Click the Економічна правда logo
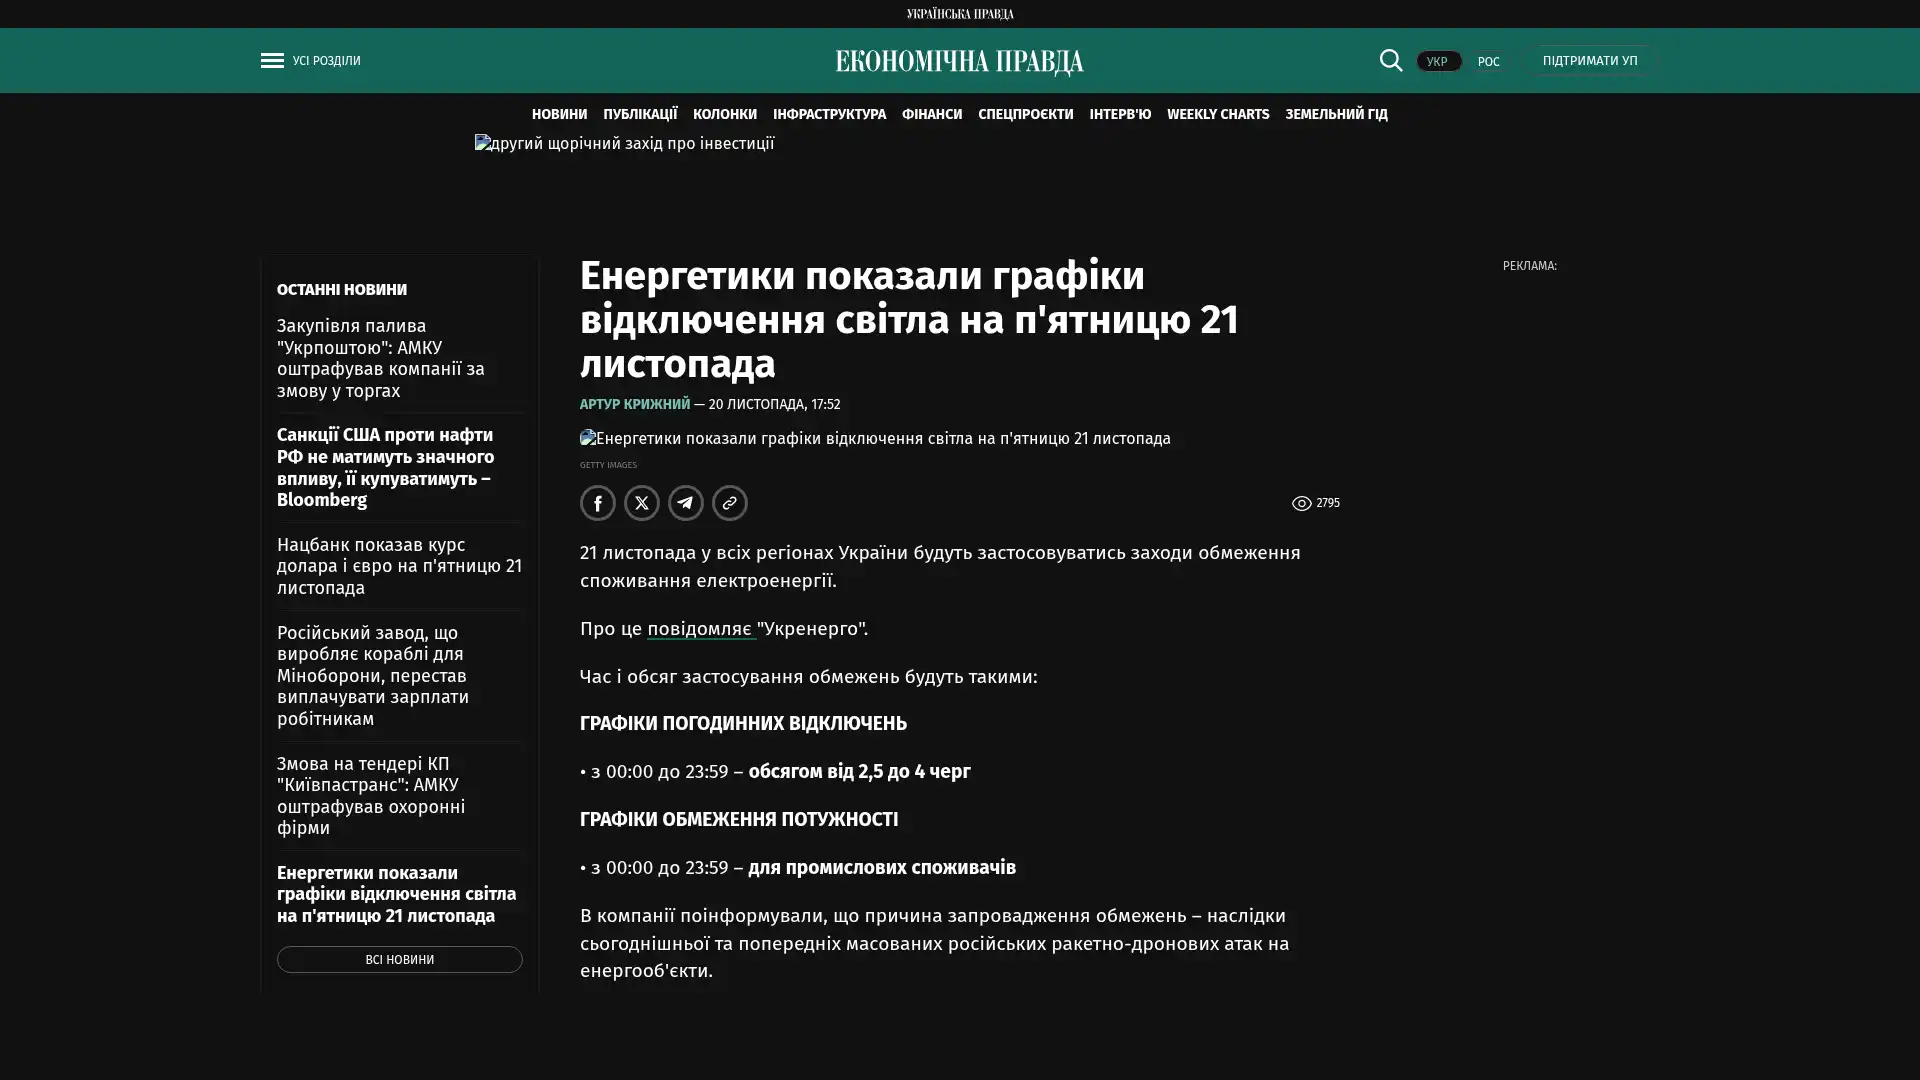The image size is (1920, 1080). click(x=959, y=62)
